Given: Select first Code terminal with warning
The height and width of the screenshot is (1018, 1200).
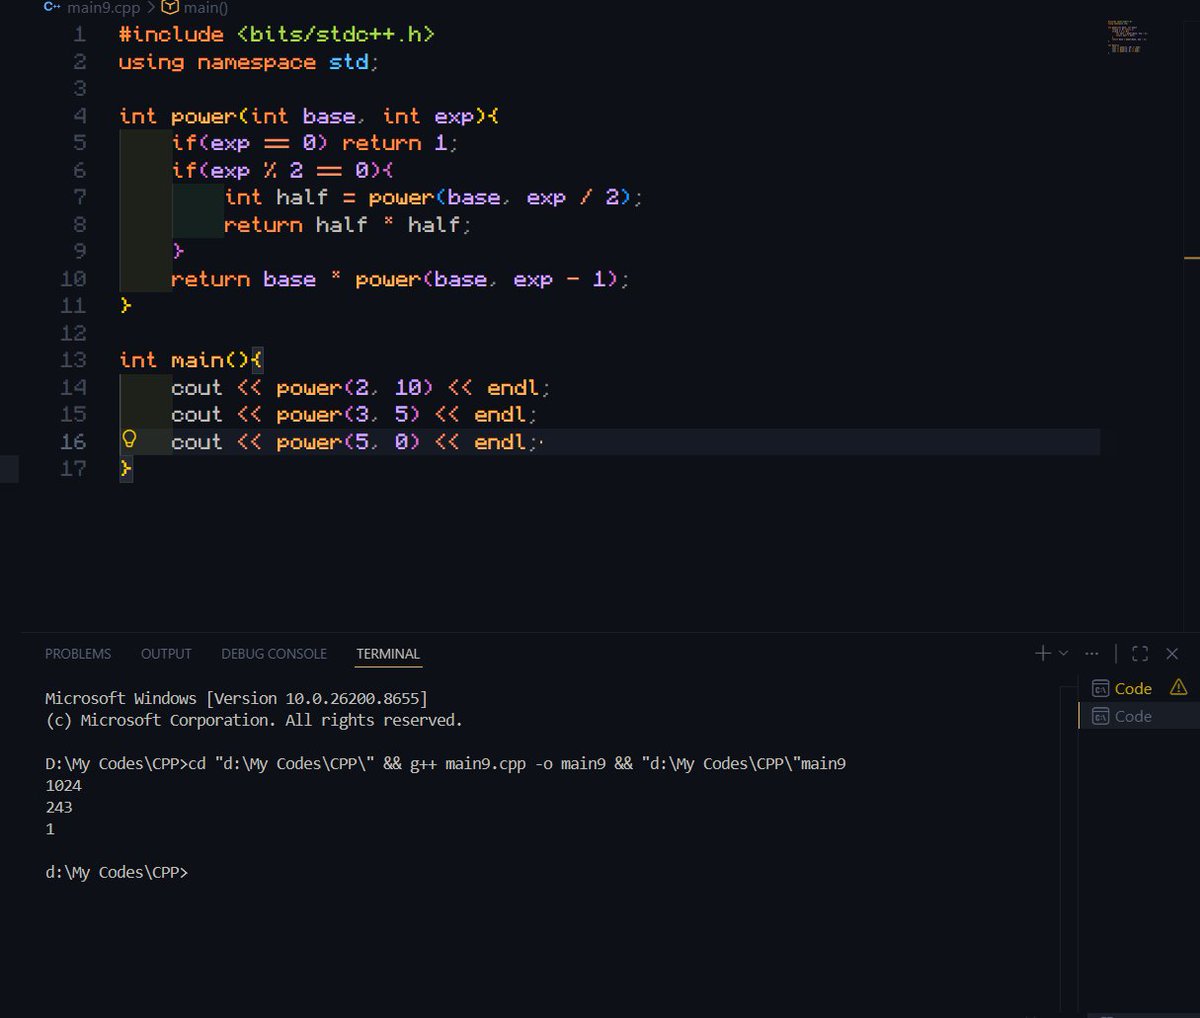Looking at the screenshot, I should [1139, 688].
